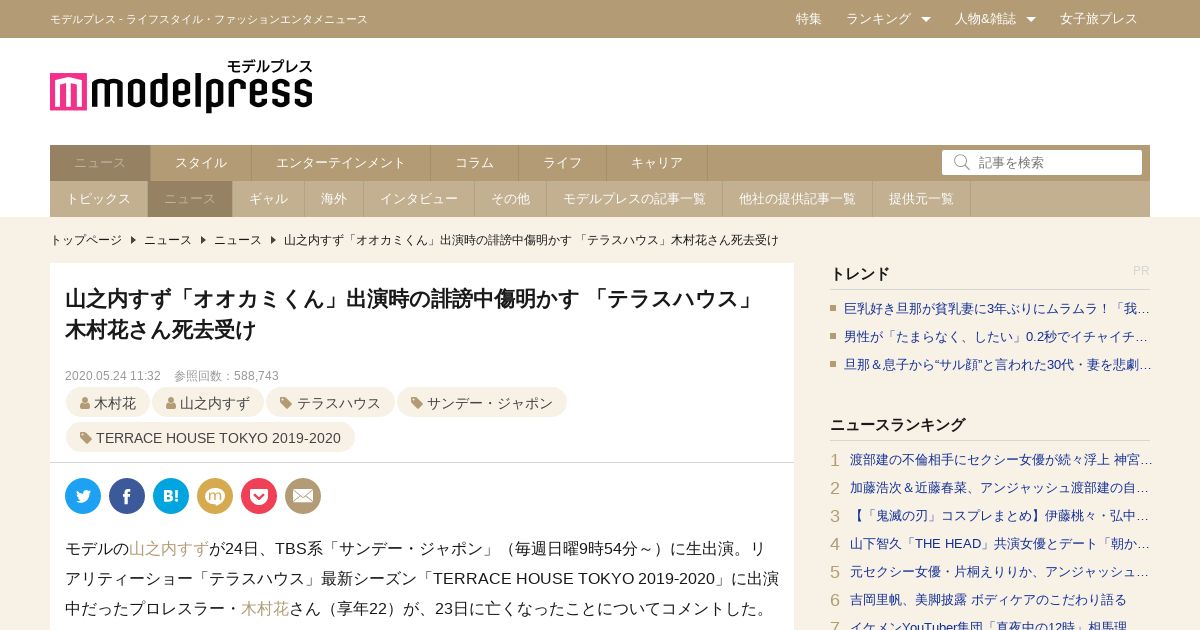Click the 山之内すず tag
The height and width of the screenshot is (630, 1200).
208,404
